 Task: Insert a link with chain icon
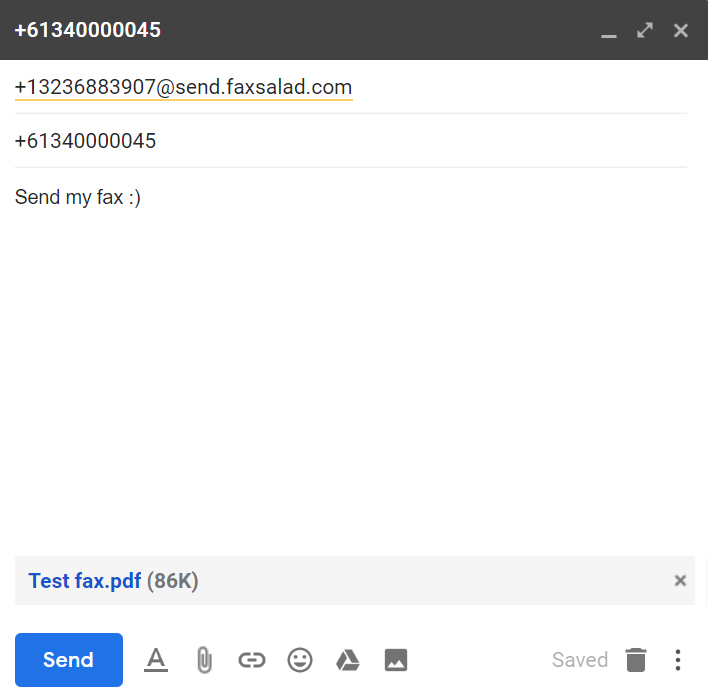tap(252, 660)
